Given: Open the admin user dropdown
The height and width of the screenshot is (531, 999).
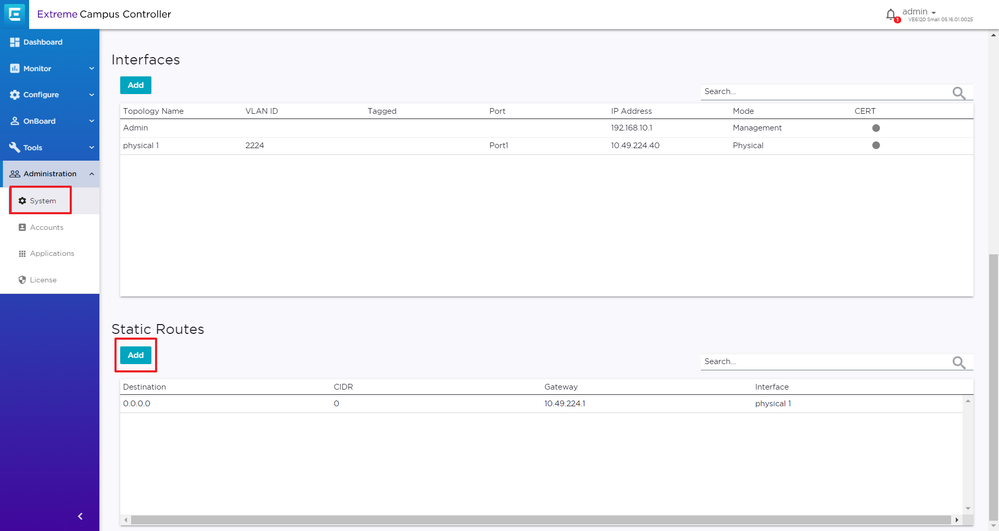Looking at the screenshot, I should [x=919, y=12].
